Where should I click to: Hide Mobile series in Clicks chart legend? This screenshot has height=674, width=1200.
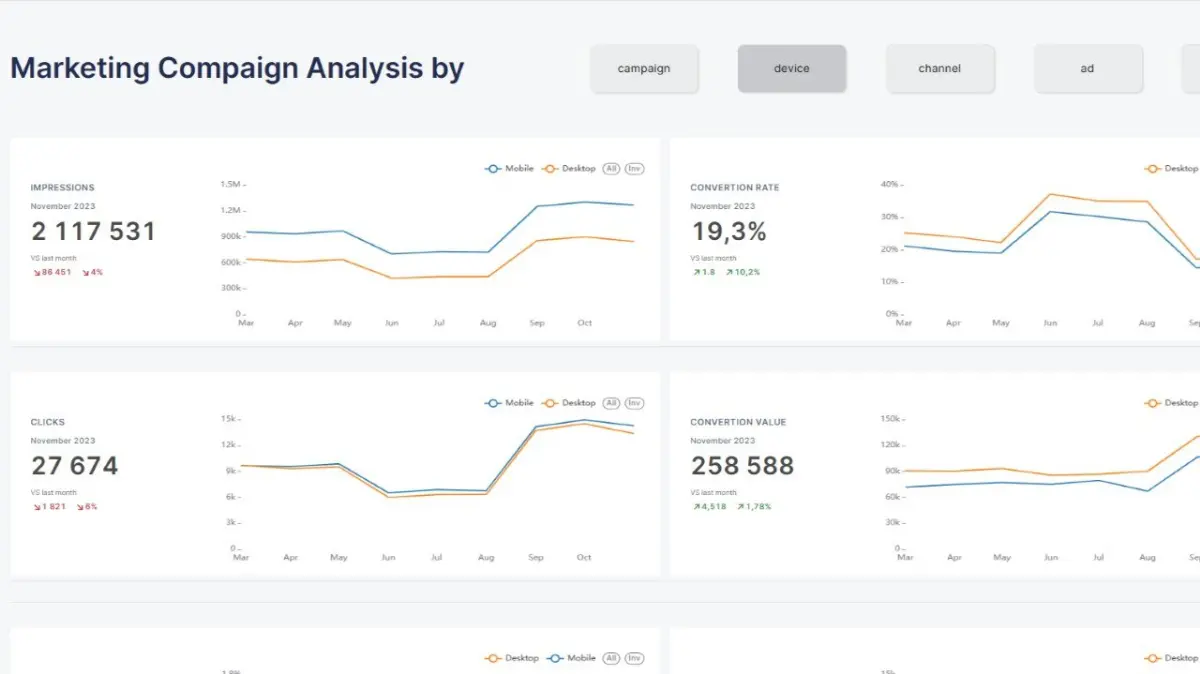click(510, 403)
